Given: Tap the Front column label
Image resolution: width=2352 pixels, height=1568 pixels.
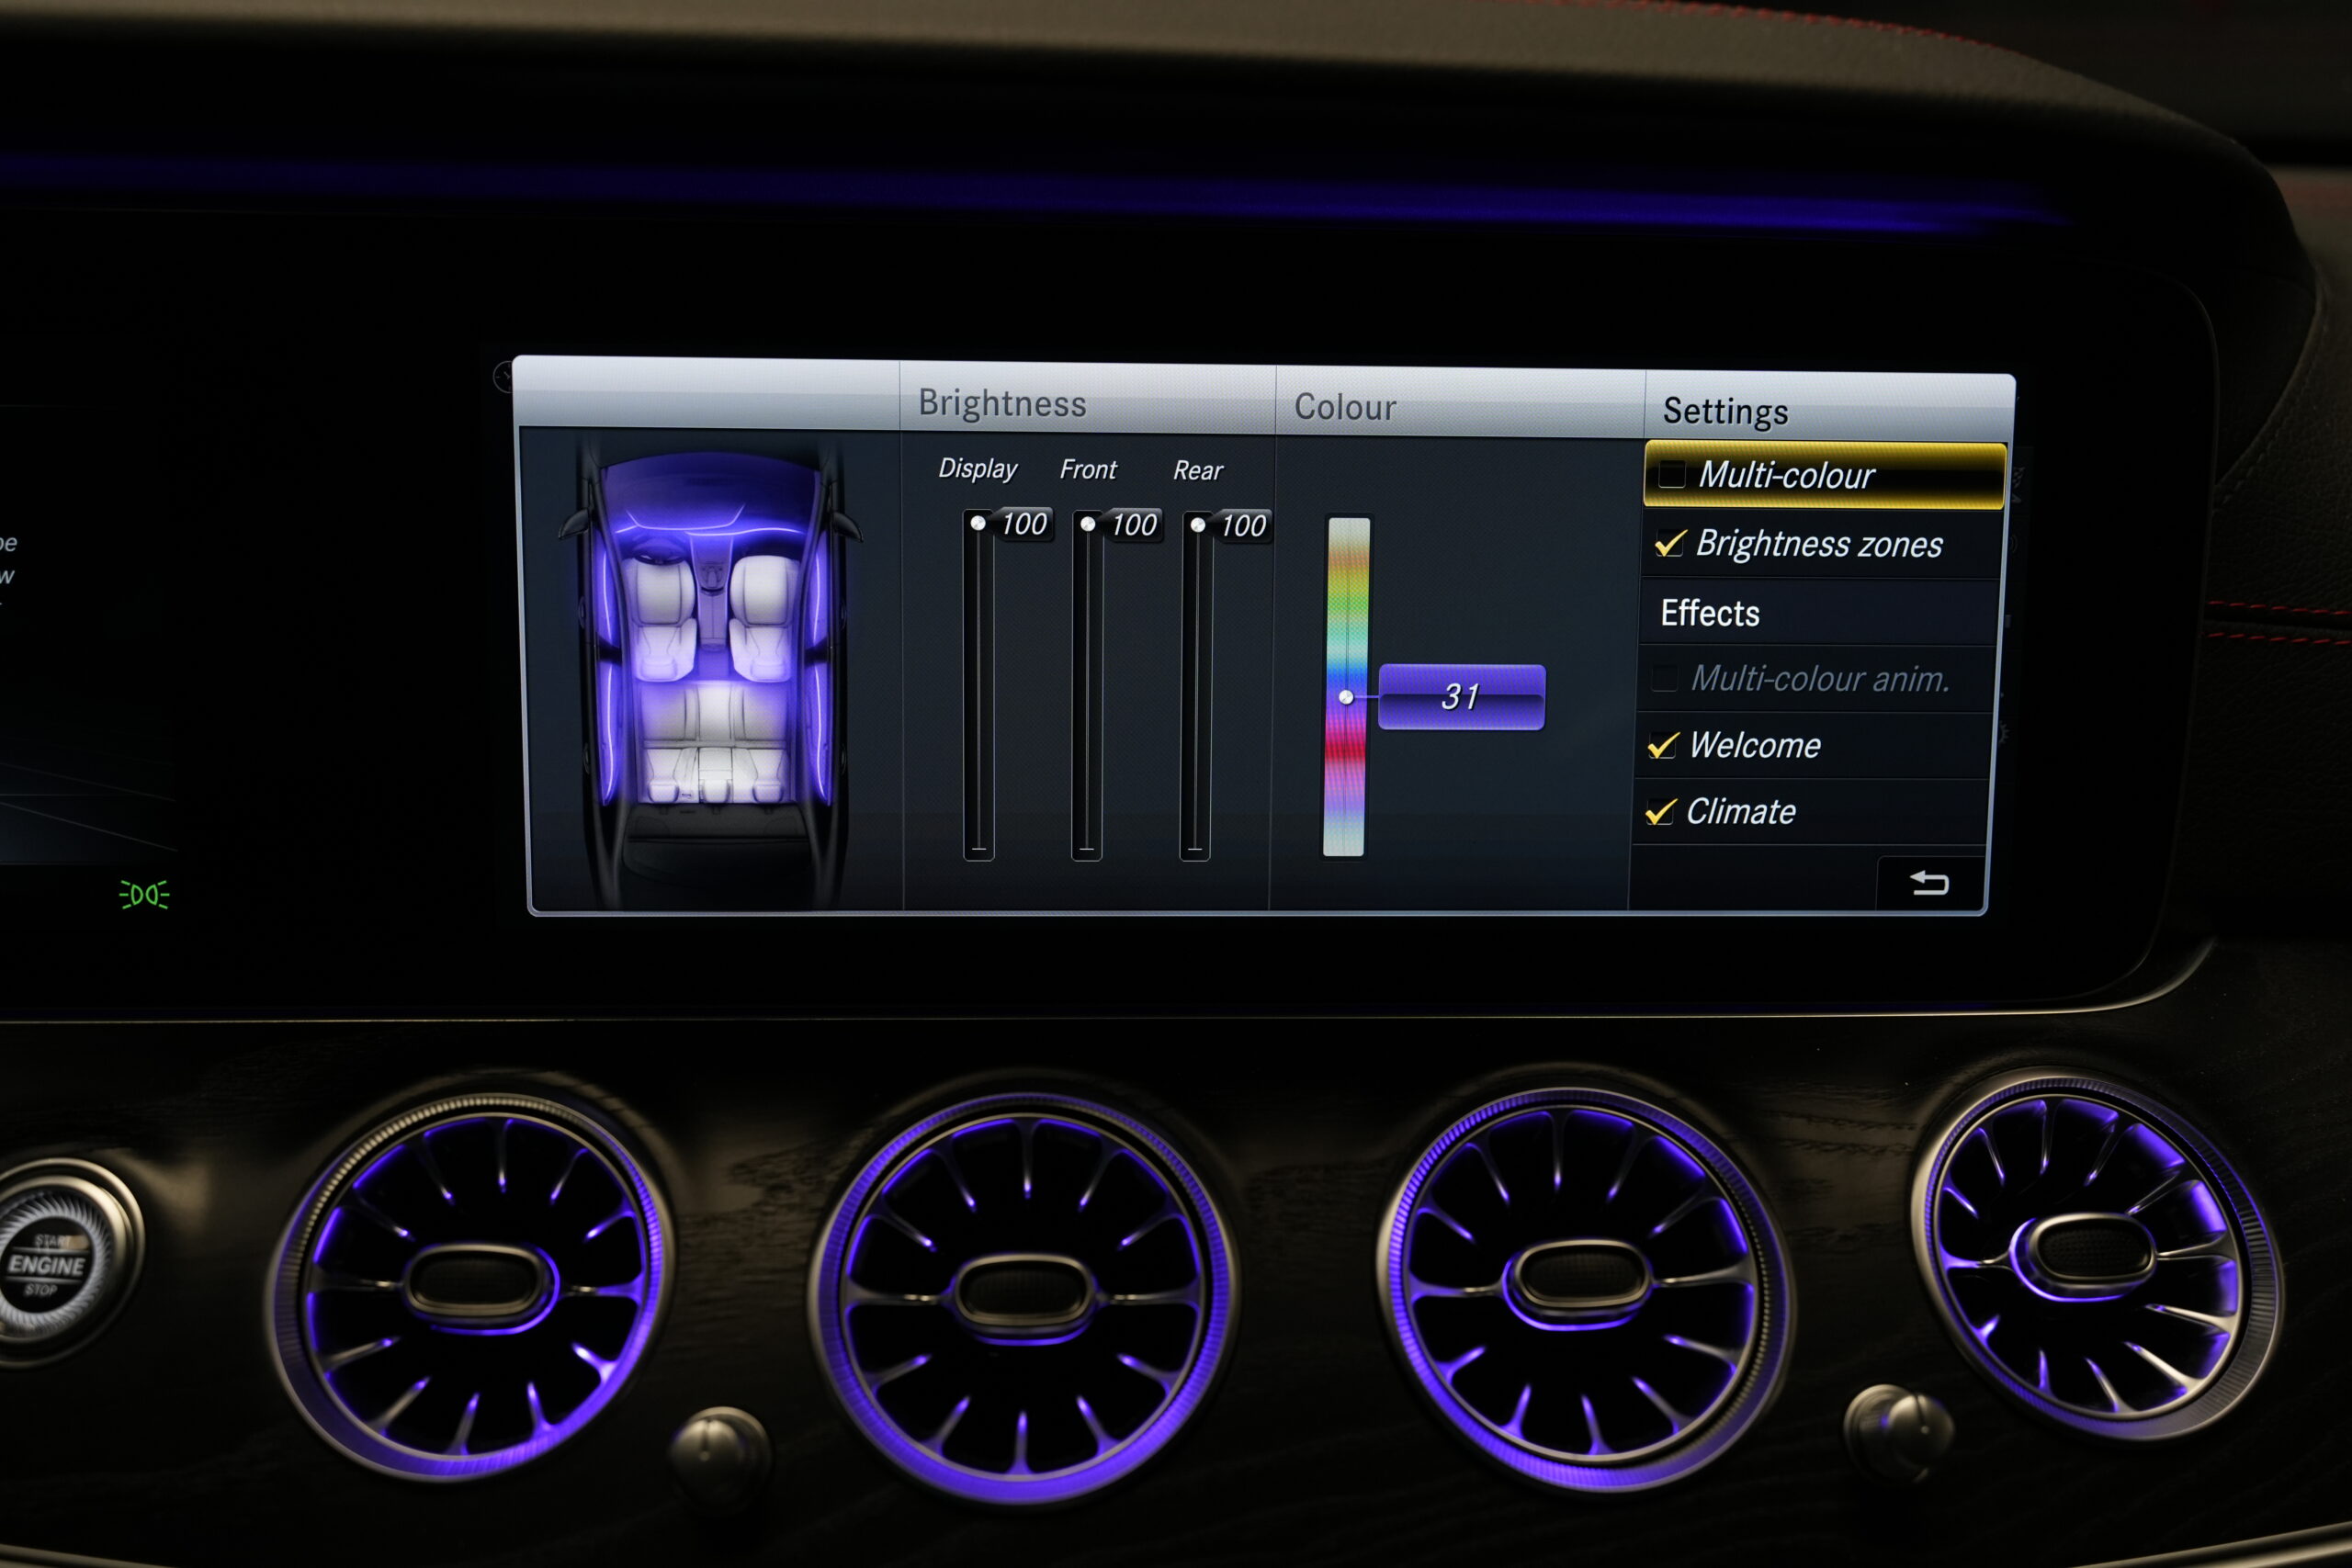Looking at the screenshot, I should (x=1088, y=469).
